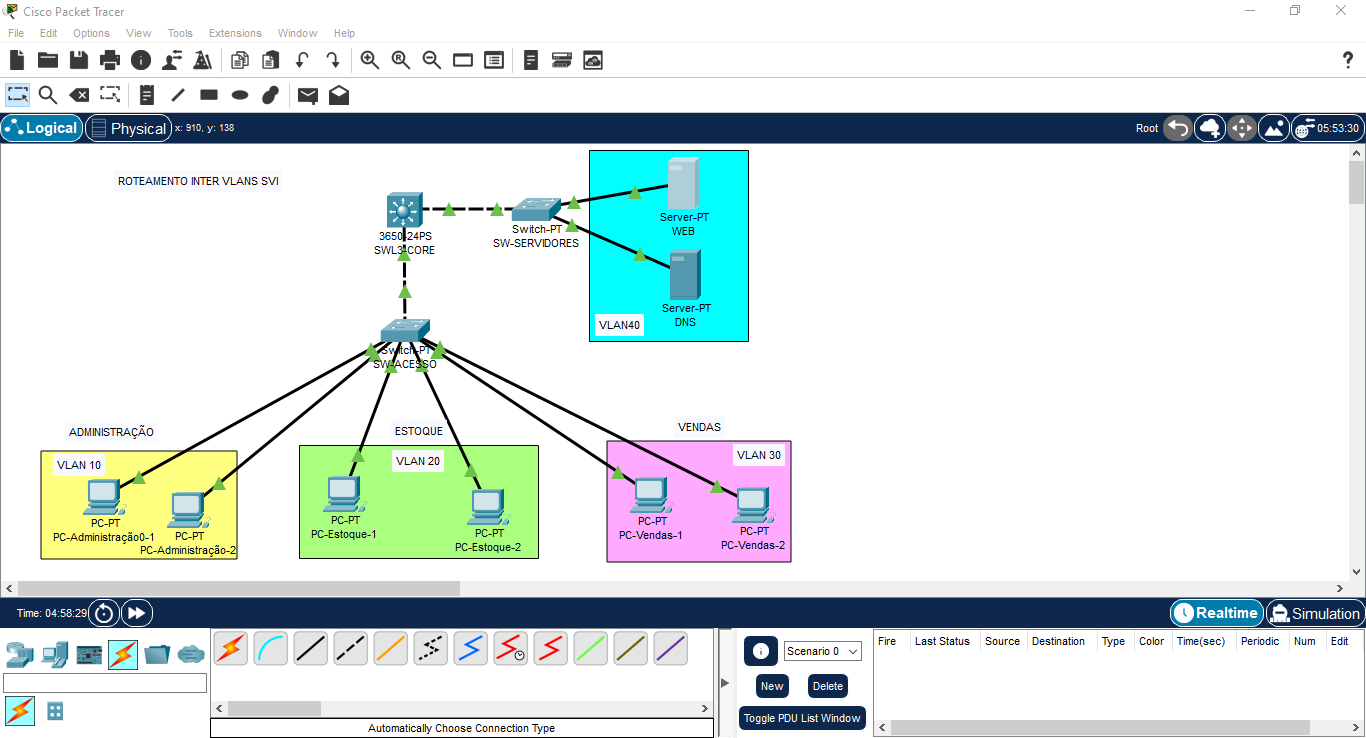Reset the zoom level with the R magnifier
Screen dimensions: 1366x738
point(401,60)
